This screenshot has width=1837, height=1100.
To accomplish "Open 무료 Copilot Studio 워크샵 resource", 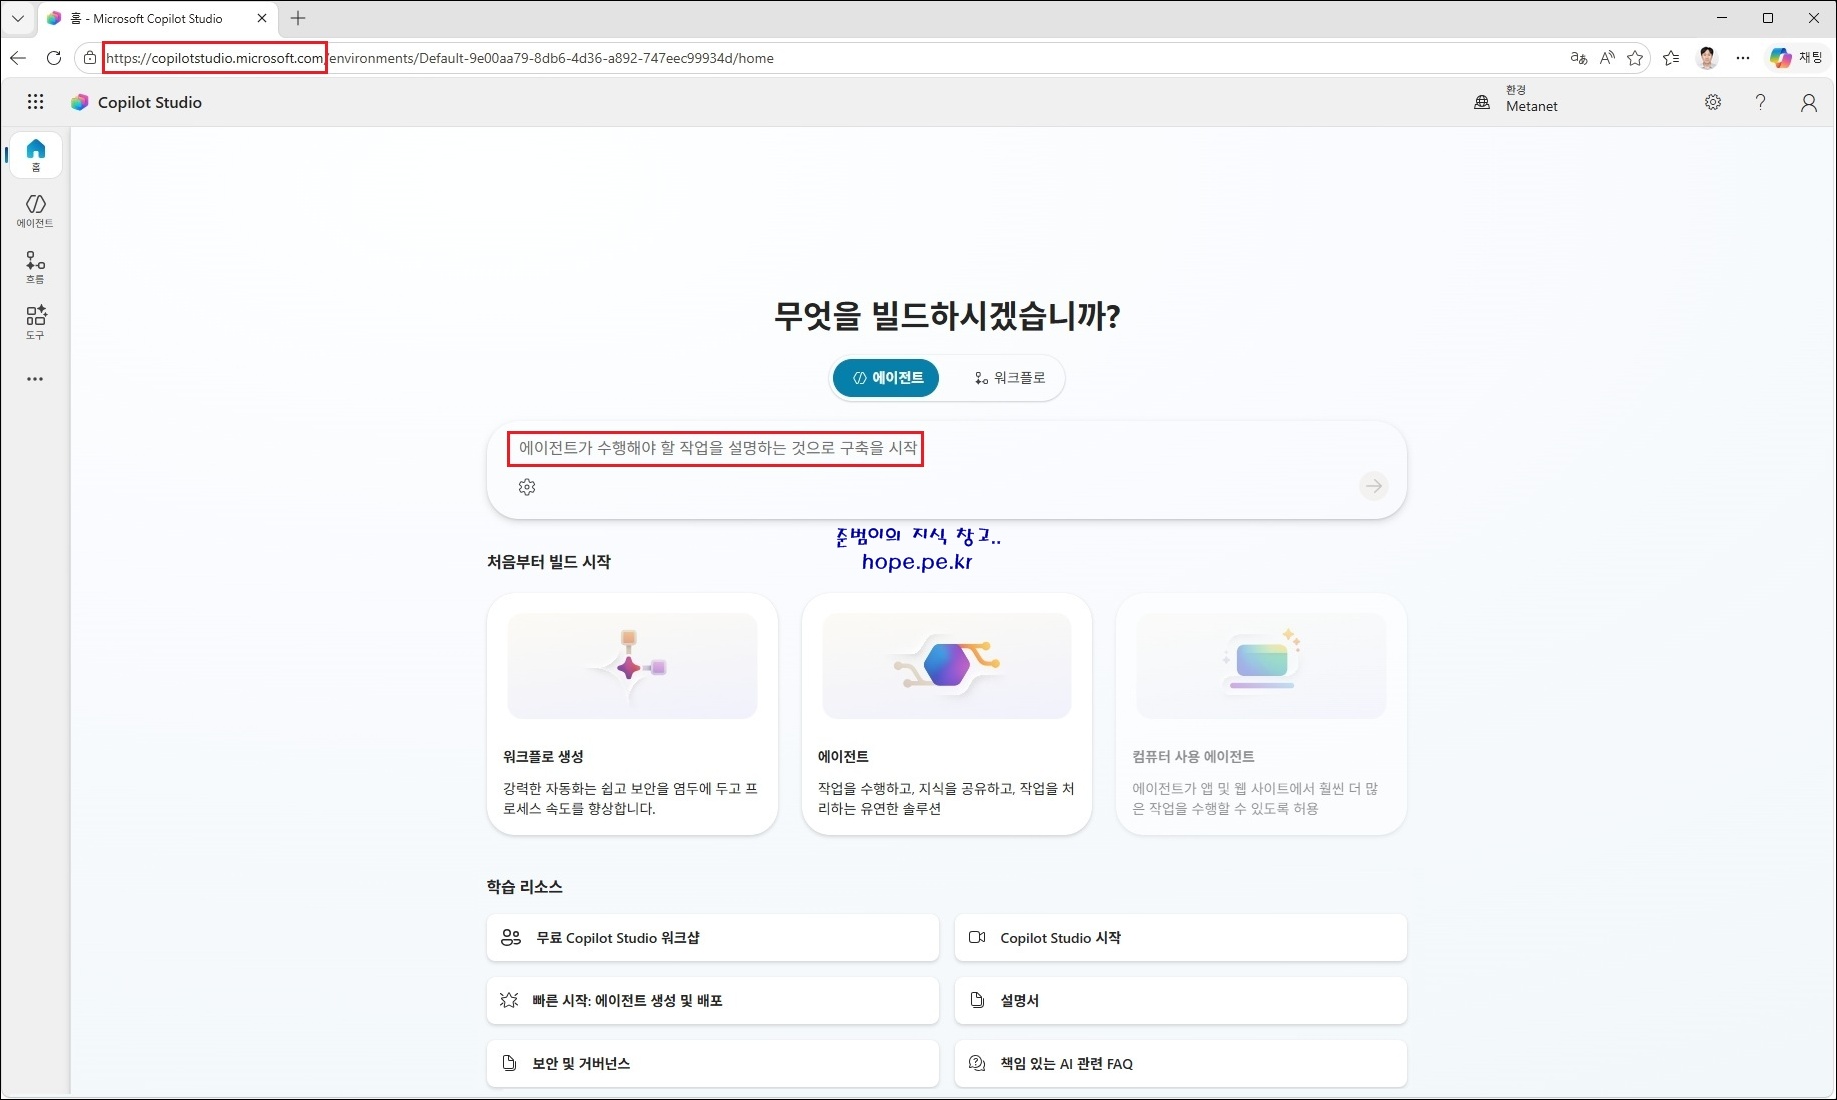I will tap(713, 938).
